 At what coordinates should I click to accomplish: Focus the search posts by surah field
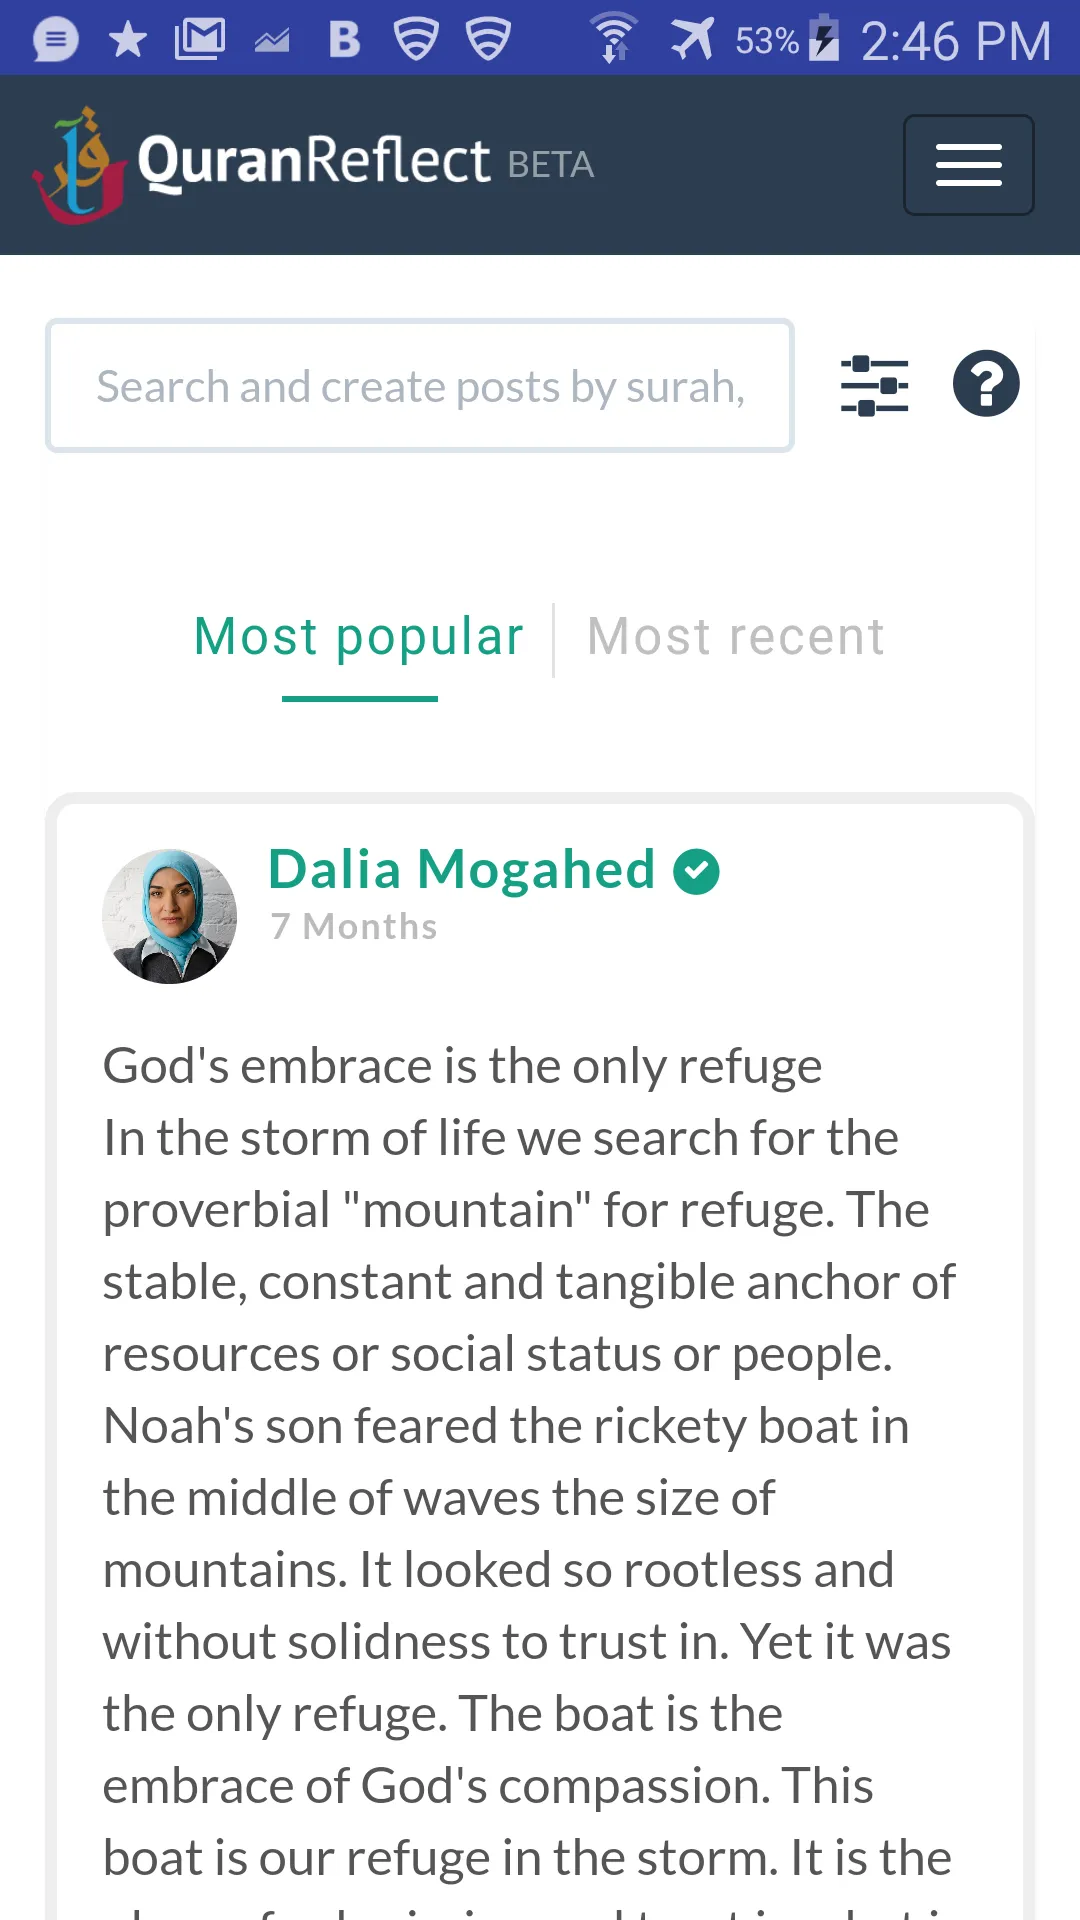tap(420, 386)
